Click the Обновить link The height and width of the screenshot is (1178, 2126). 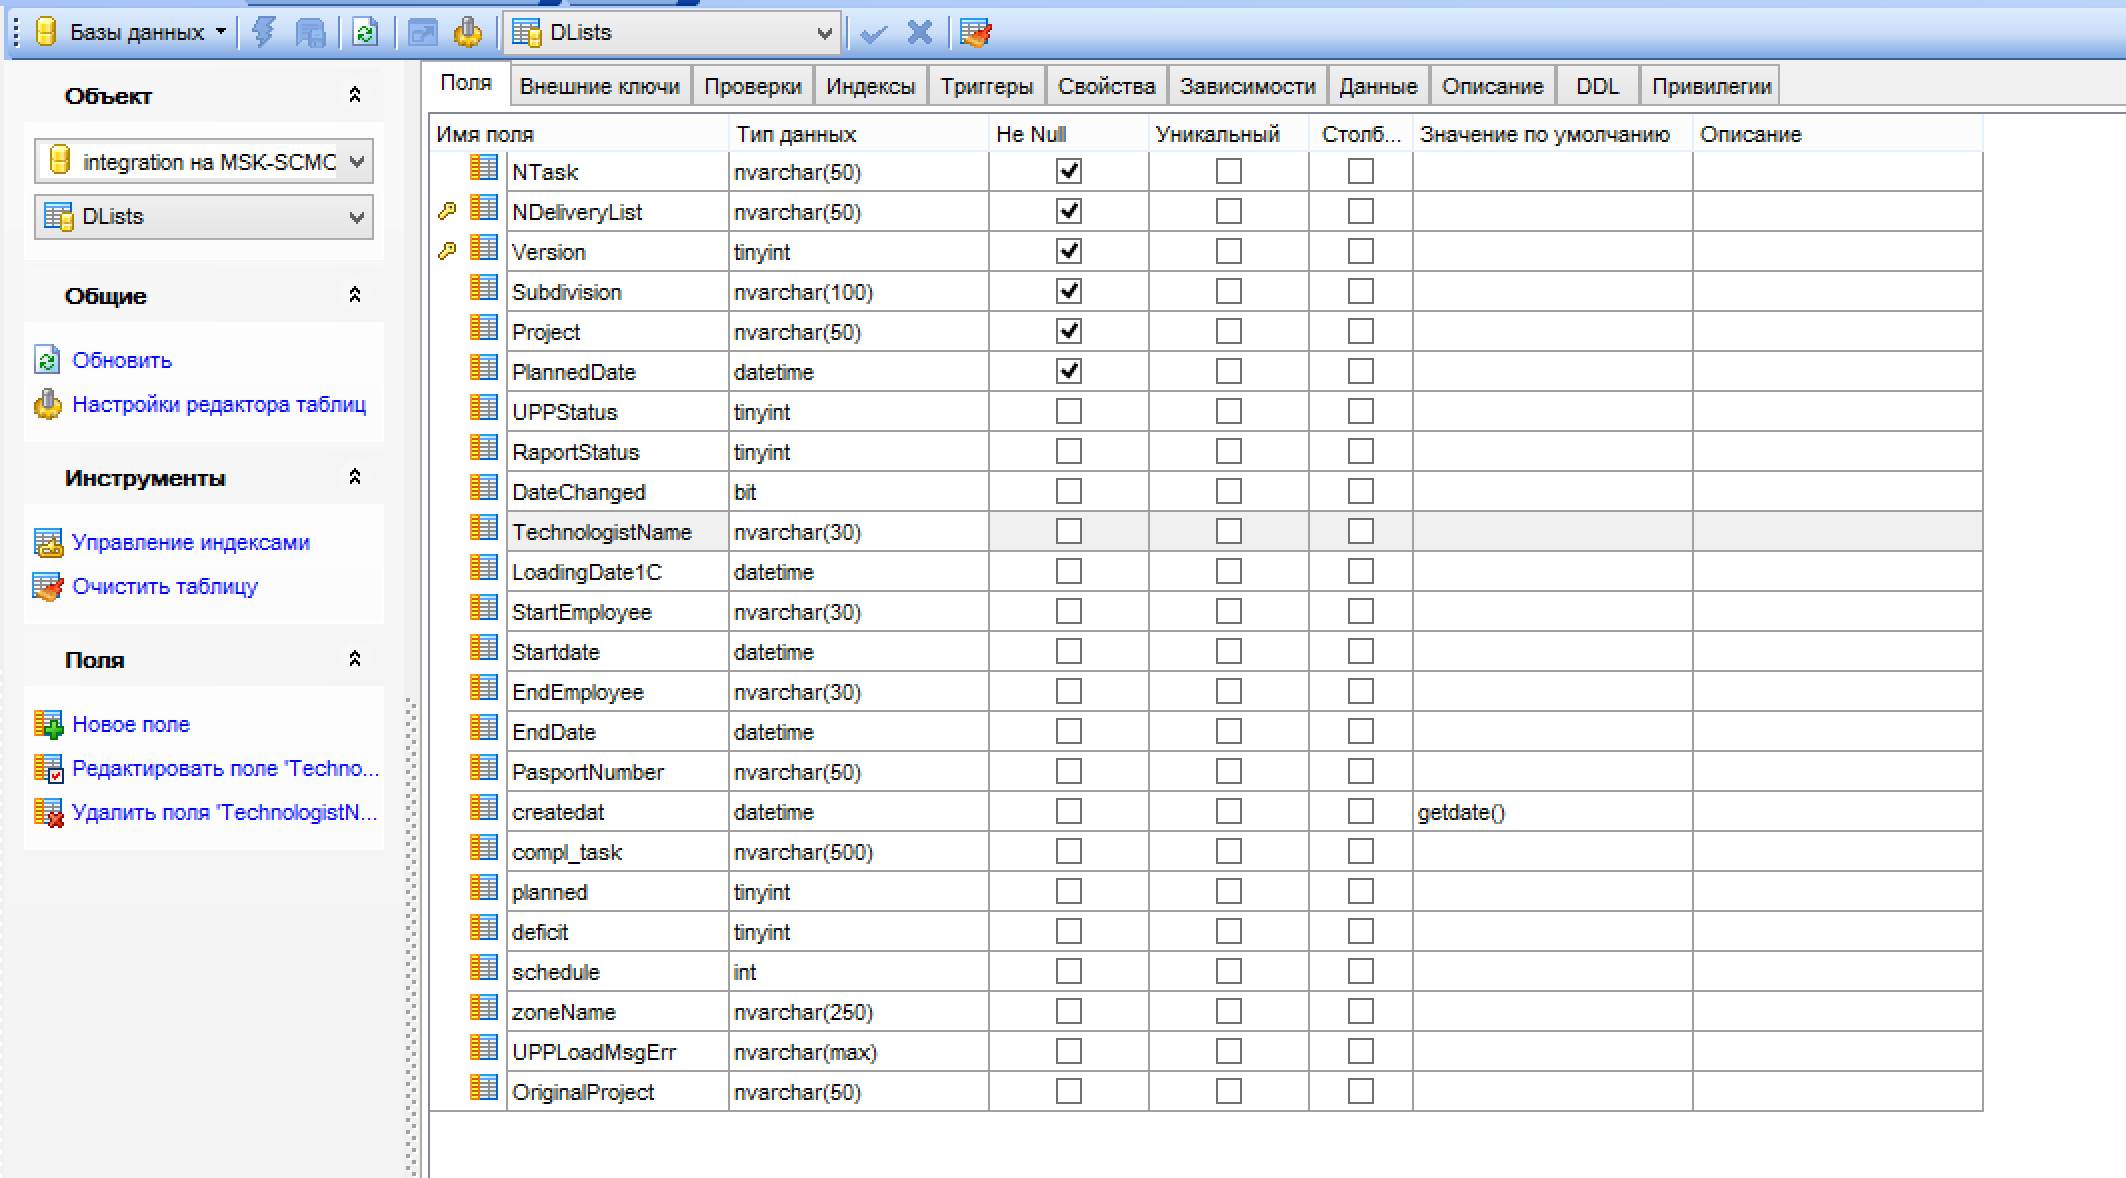(122, 360)
